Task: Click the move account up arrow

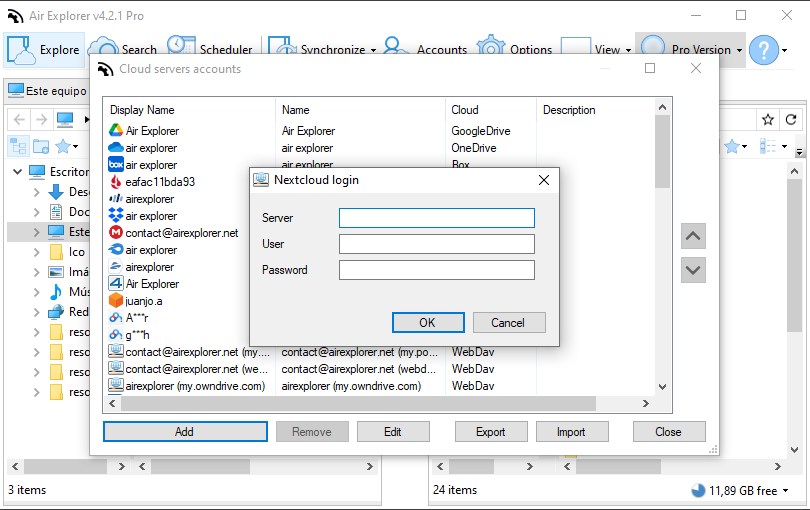Action: (693, 236)
